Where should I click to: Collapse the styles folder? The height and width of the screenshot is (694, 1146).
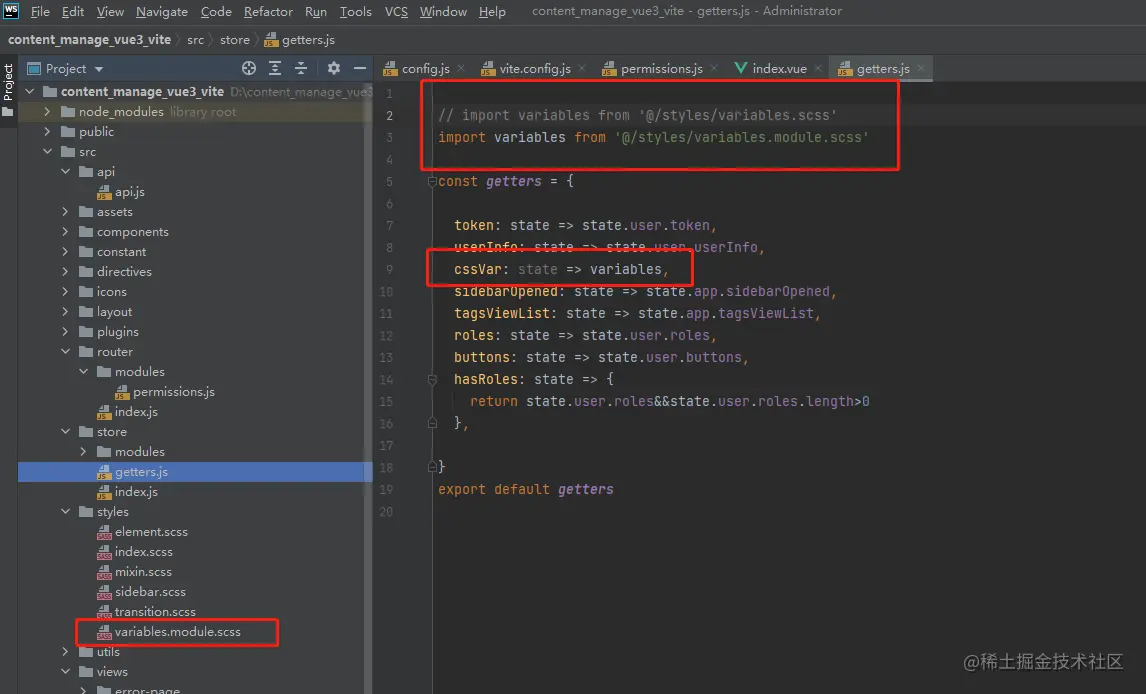(x=66, y=511)
